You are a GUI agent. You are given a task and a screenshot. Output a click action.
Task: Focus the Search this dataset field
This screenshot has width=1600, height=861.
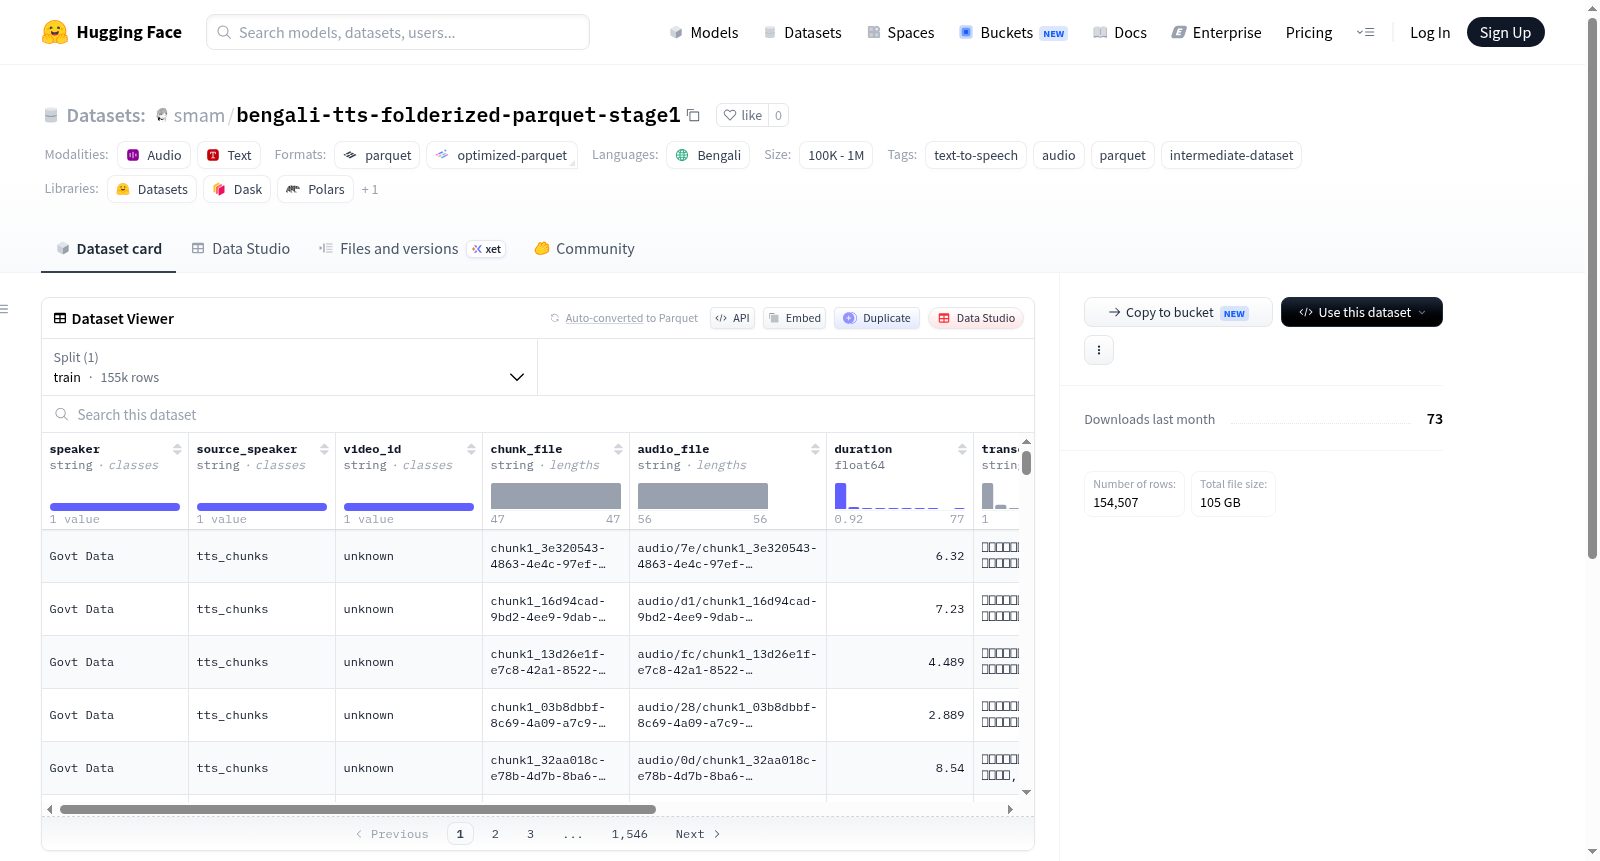click(538, 414)
